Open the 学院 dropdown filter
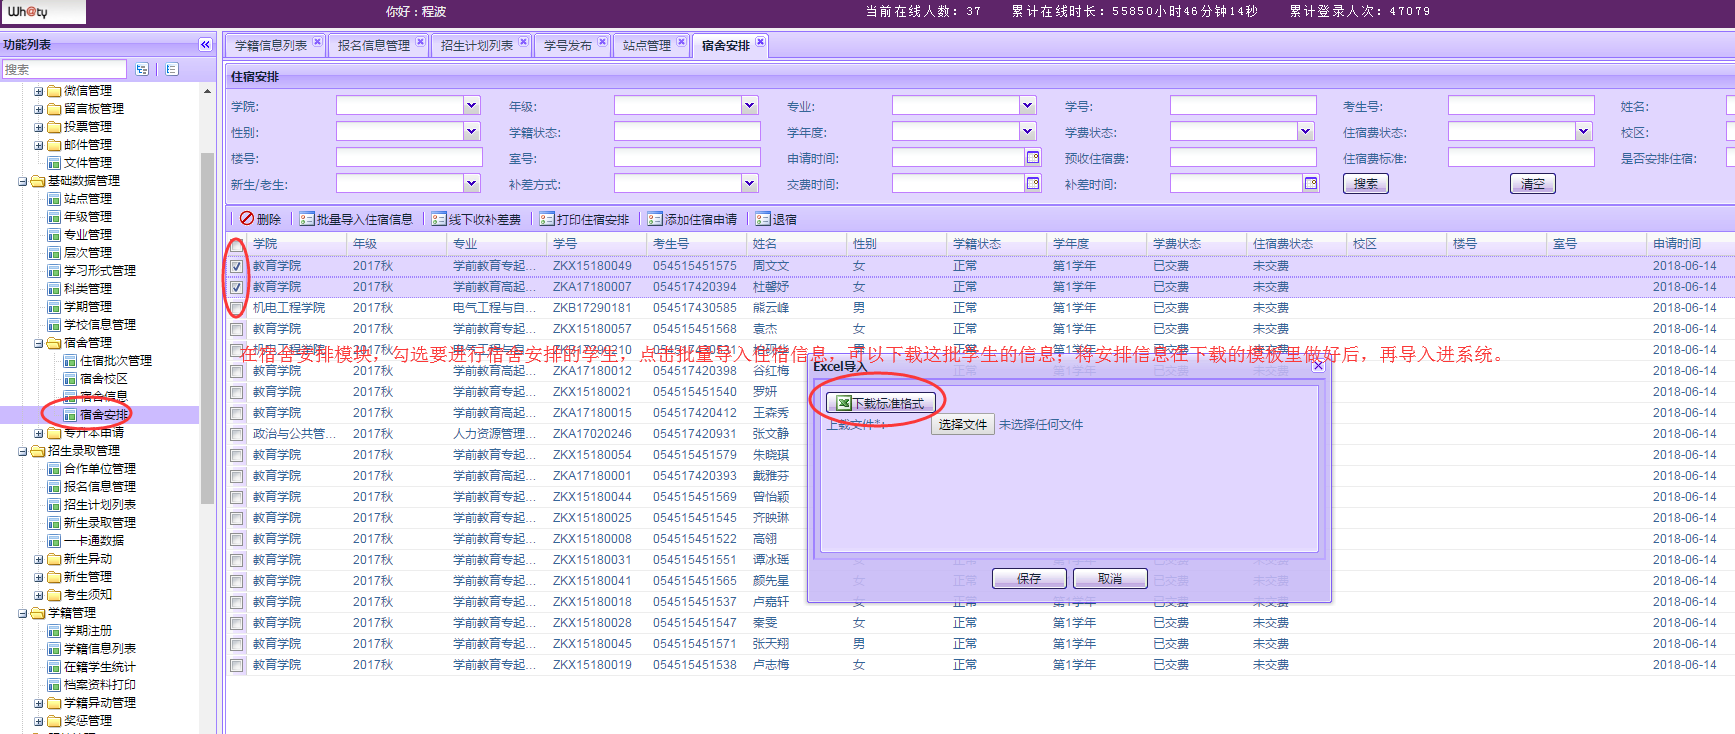Viewport: 1735px width, 734px height. coord(471,105)
